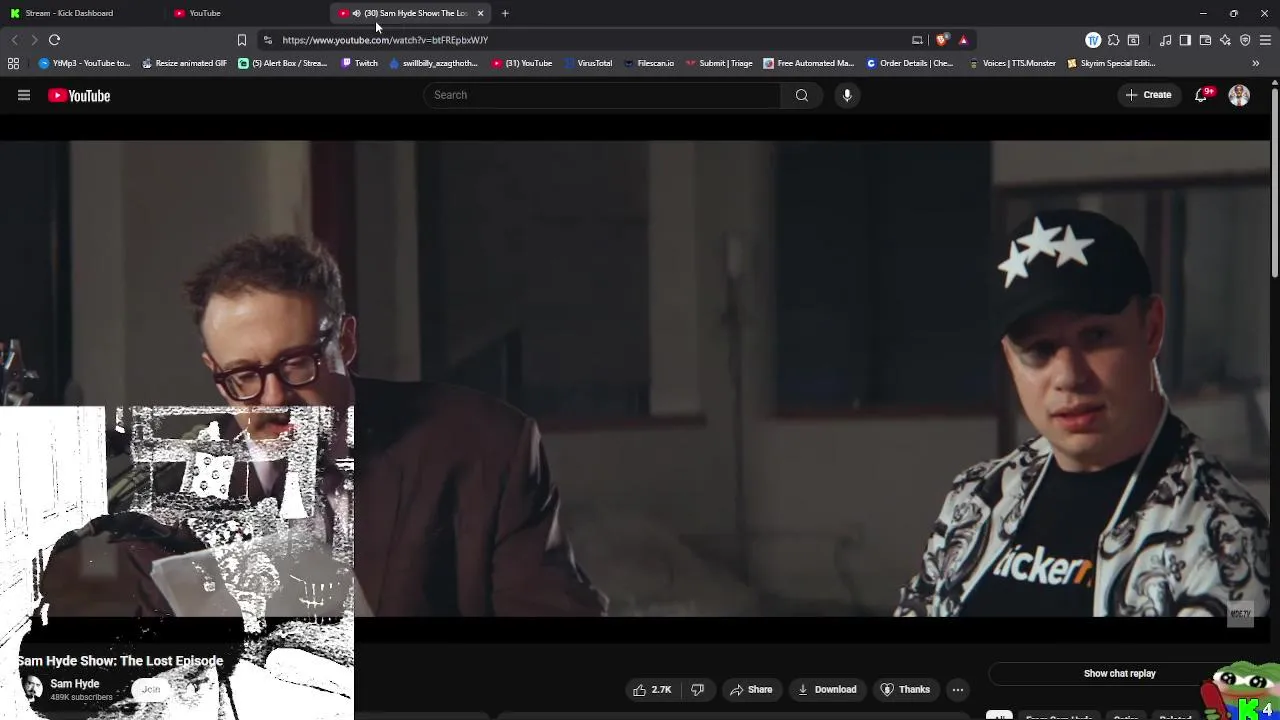The width and height of the screenshot is (1280, 720).
Task: Reload the current page
Action: click(x=55, y=40)
